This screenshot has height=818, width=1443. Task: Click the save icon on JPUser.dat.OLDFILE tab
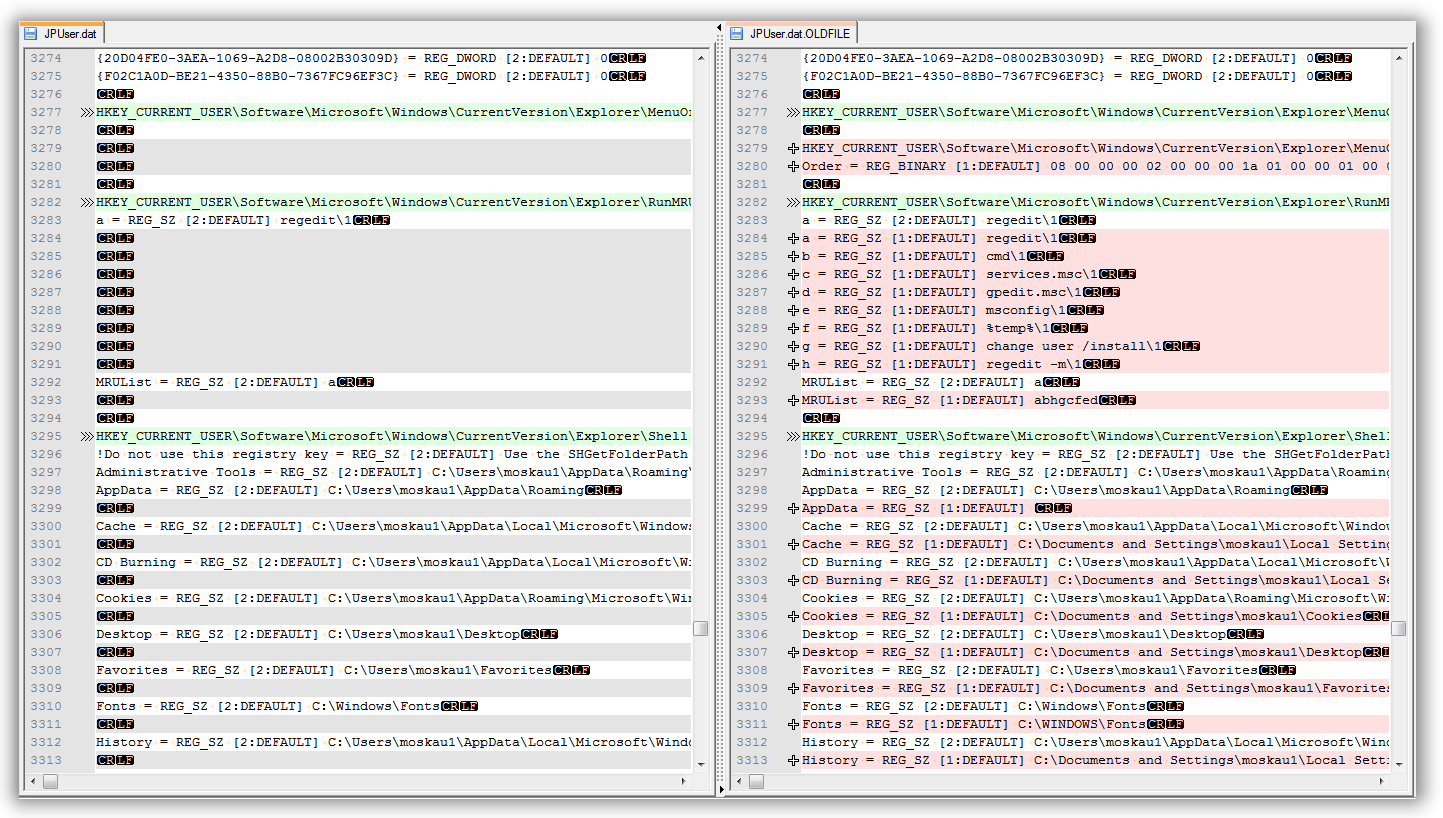pos(739,34)
